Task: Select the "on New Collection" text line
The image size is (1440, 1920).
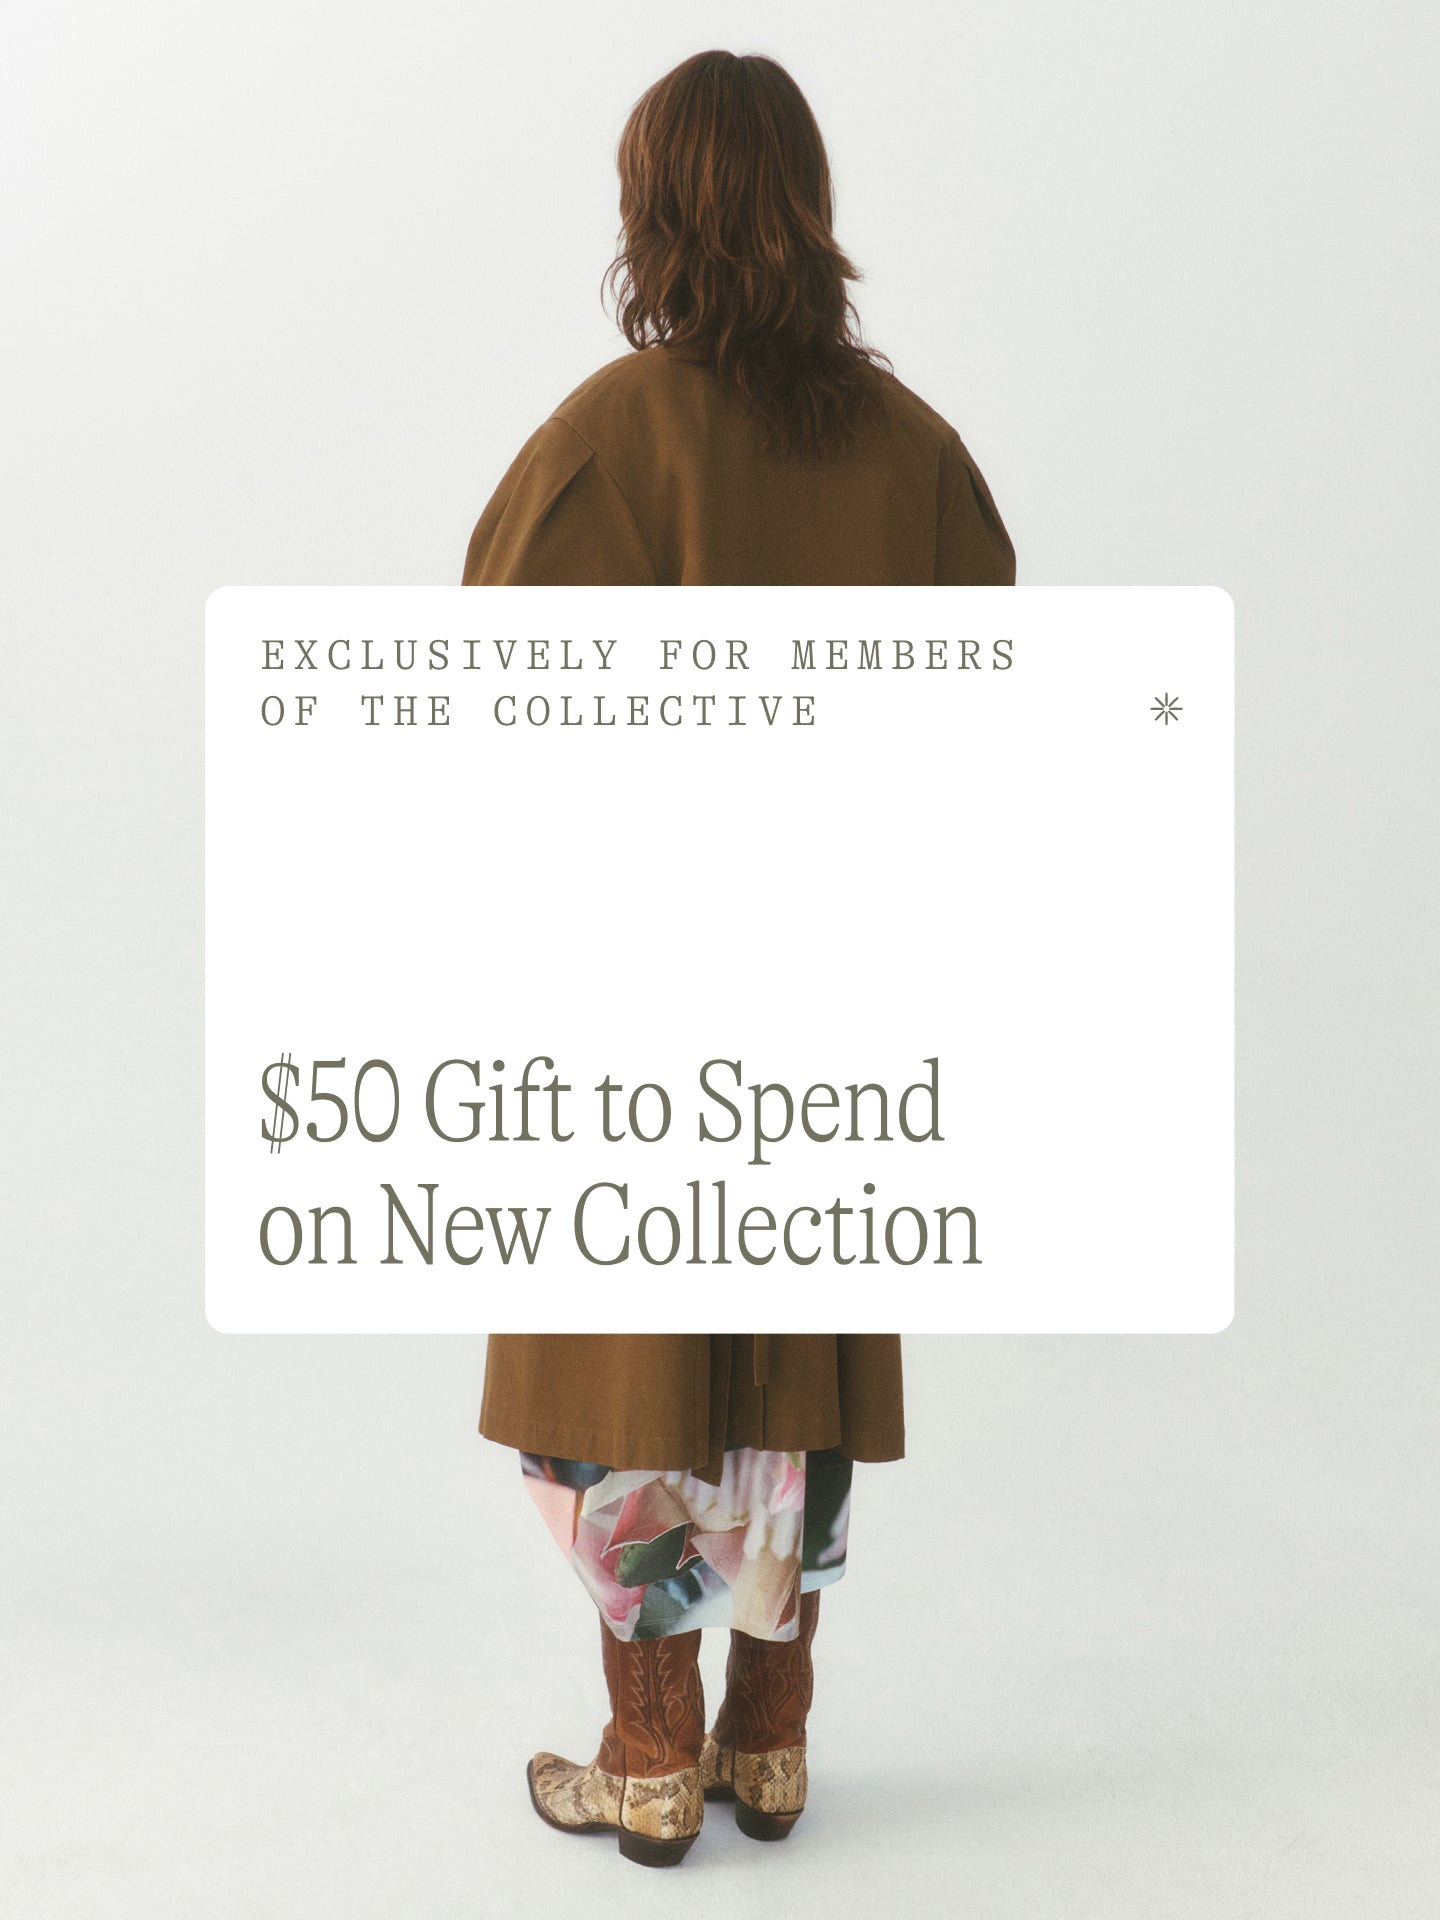Action: (620, 1224)
